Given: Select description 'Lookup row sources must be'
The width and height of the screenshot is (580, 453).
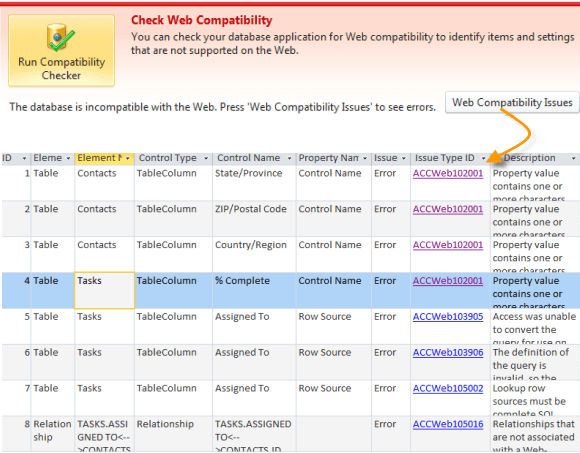Looking at the screenshot, I should 535,398.
